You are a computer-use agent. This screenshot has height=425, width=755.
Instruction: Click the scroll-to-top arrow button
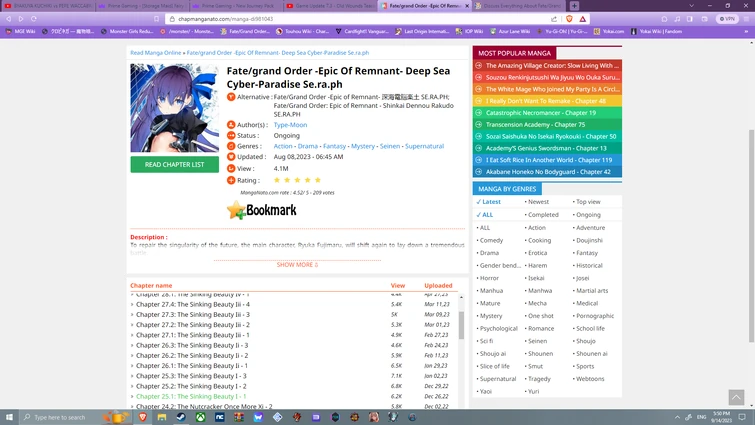tap(736, 398)
